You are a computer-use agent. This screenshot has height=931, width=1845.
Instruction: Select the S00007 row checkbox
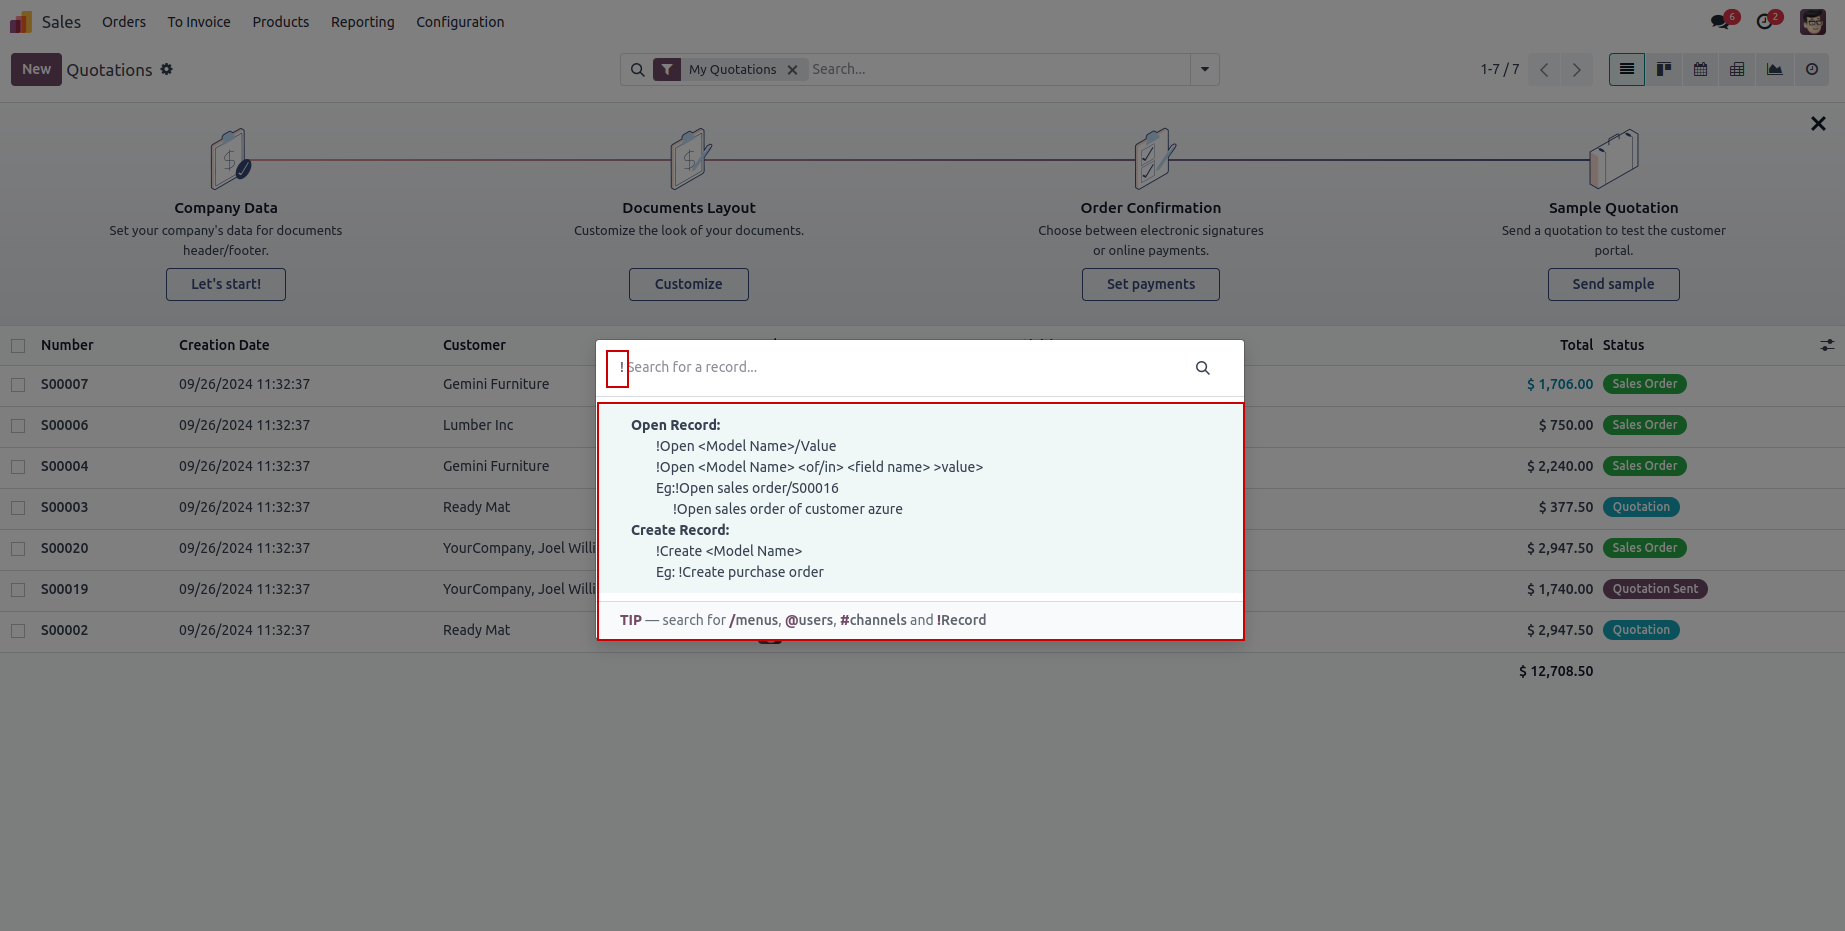pyautogui.click(x=18, y=385)
